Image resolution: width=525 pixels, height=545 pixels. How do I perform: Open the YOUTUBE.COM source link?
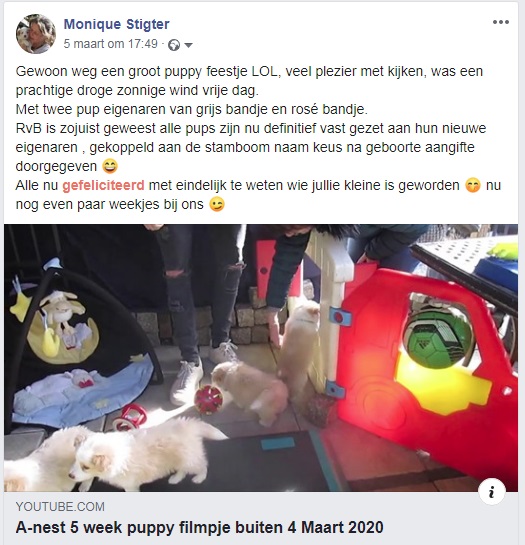pyautogui.click(x=60, y=507)
